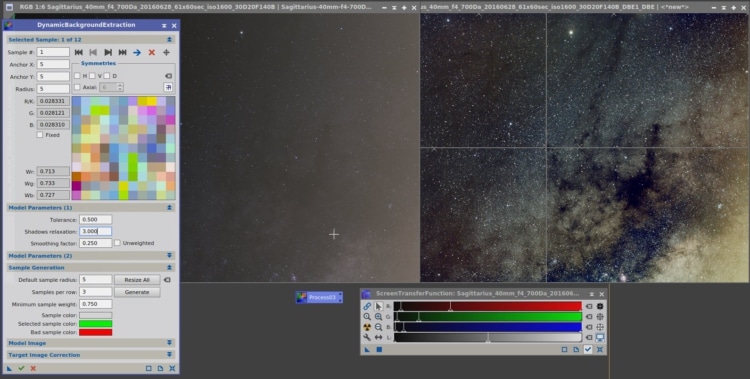
Task: Click the reset icon beside Resize All
Action: [167, 280]
